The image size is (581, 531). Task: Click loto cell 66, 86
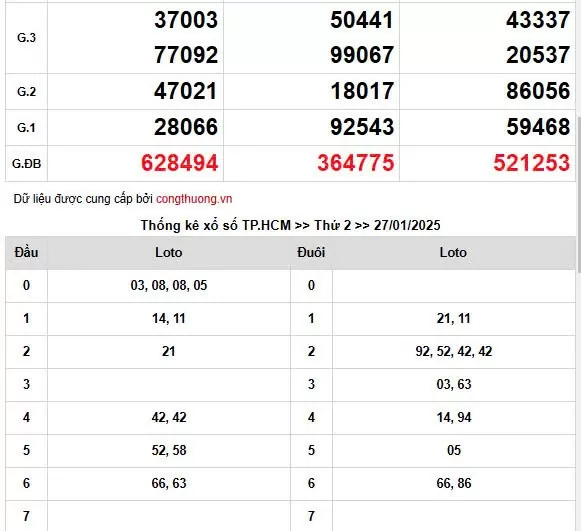(x=454, y=483)
